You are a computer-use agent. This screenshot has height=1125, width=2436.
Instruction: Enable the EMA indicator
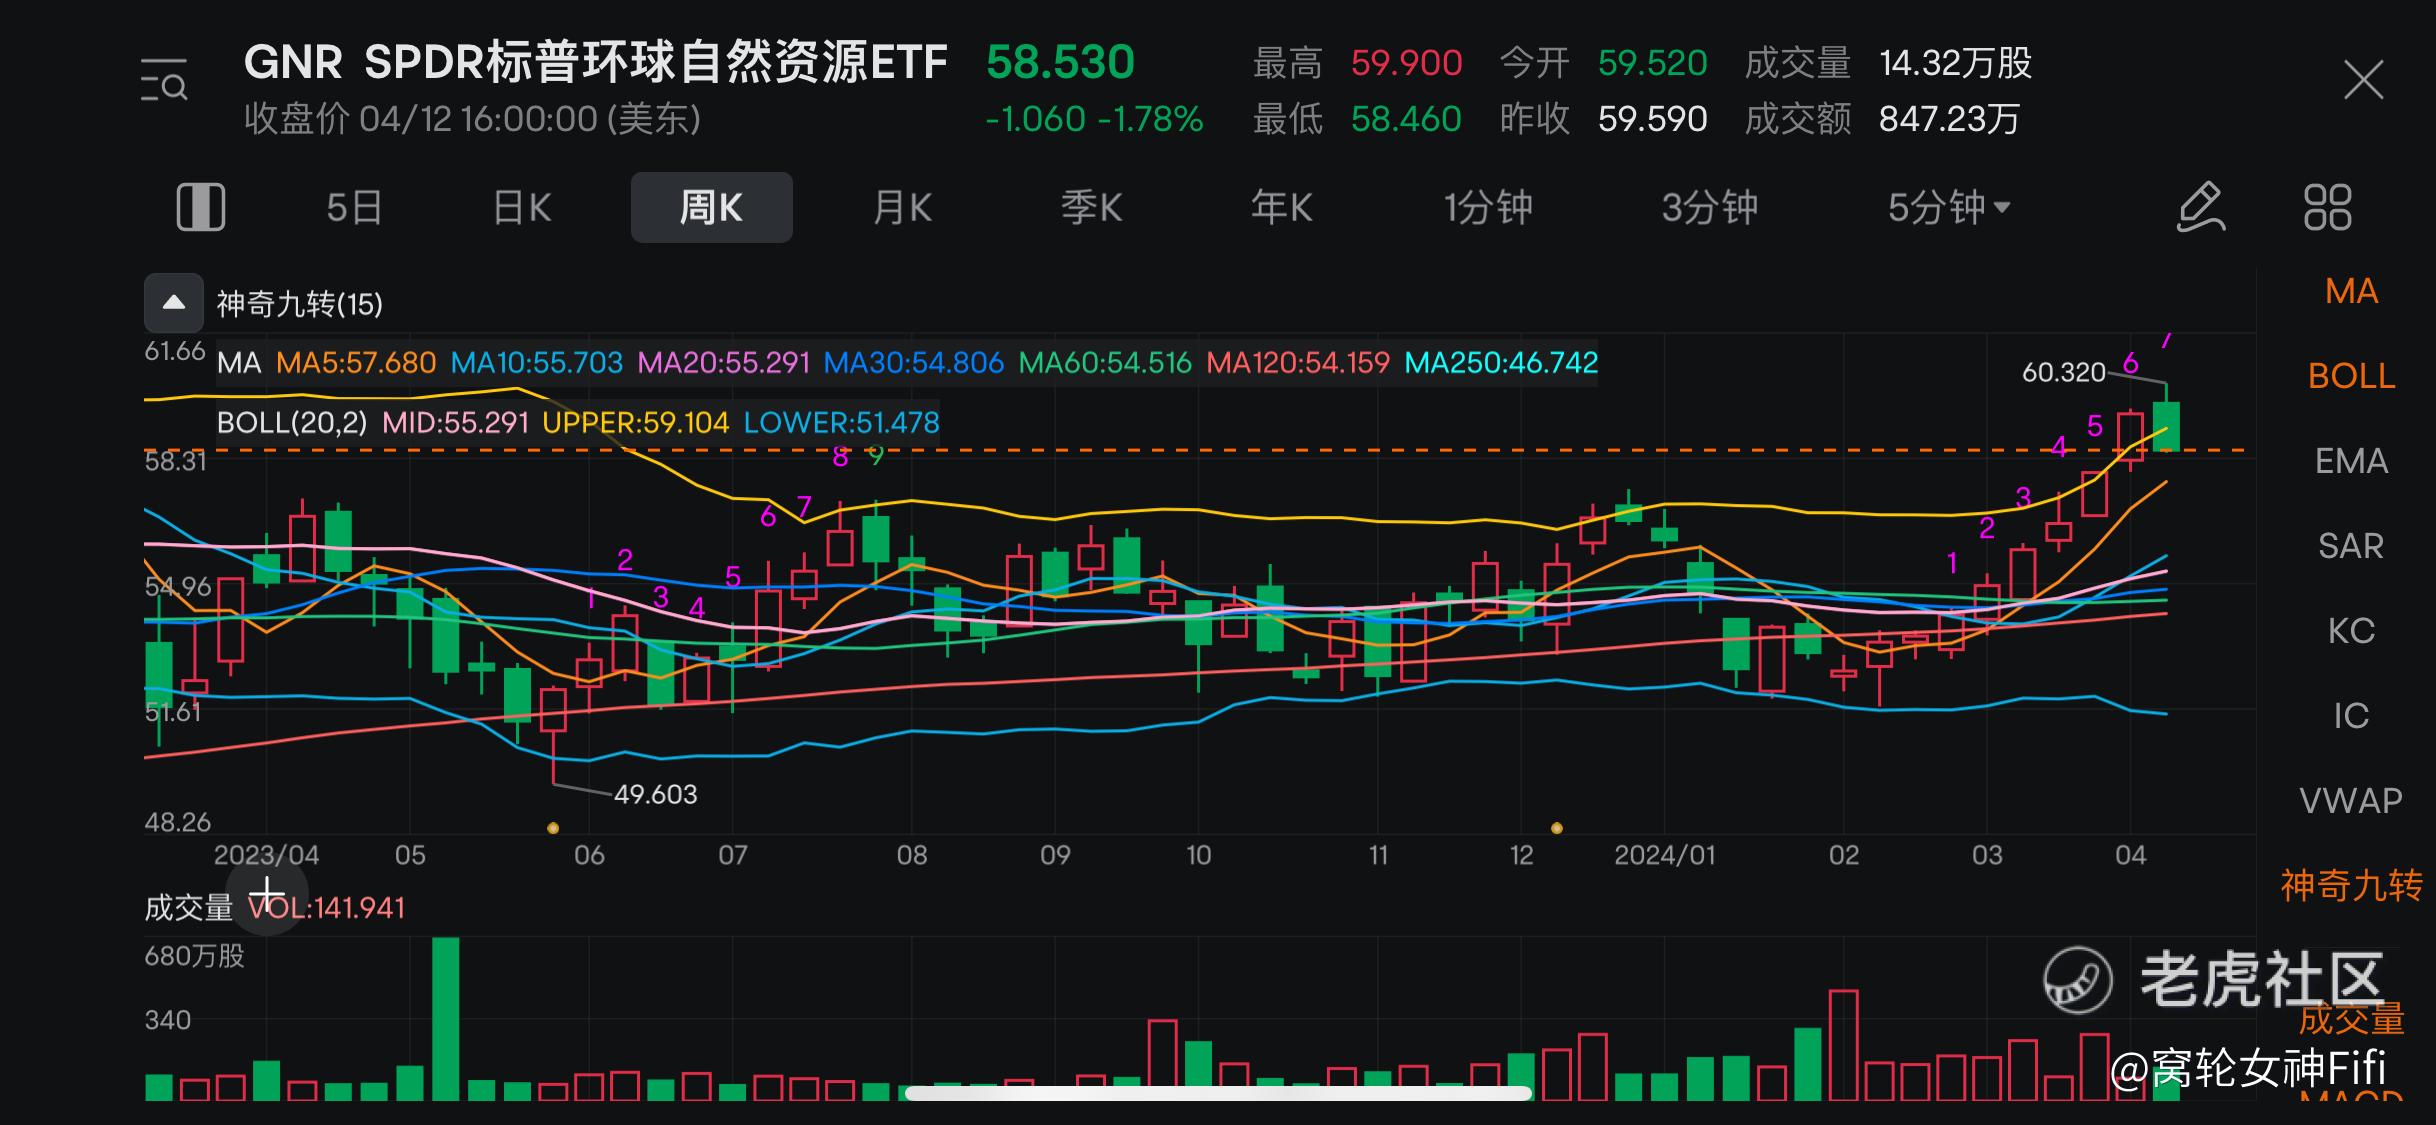pos(2351,461)
